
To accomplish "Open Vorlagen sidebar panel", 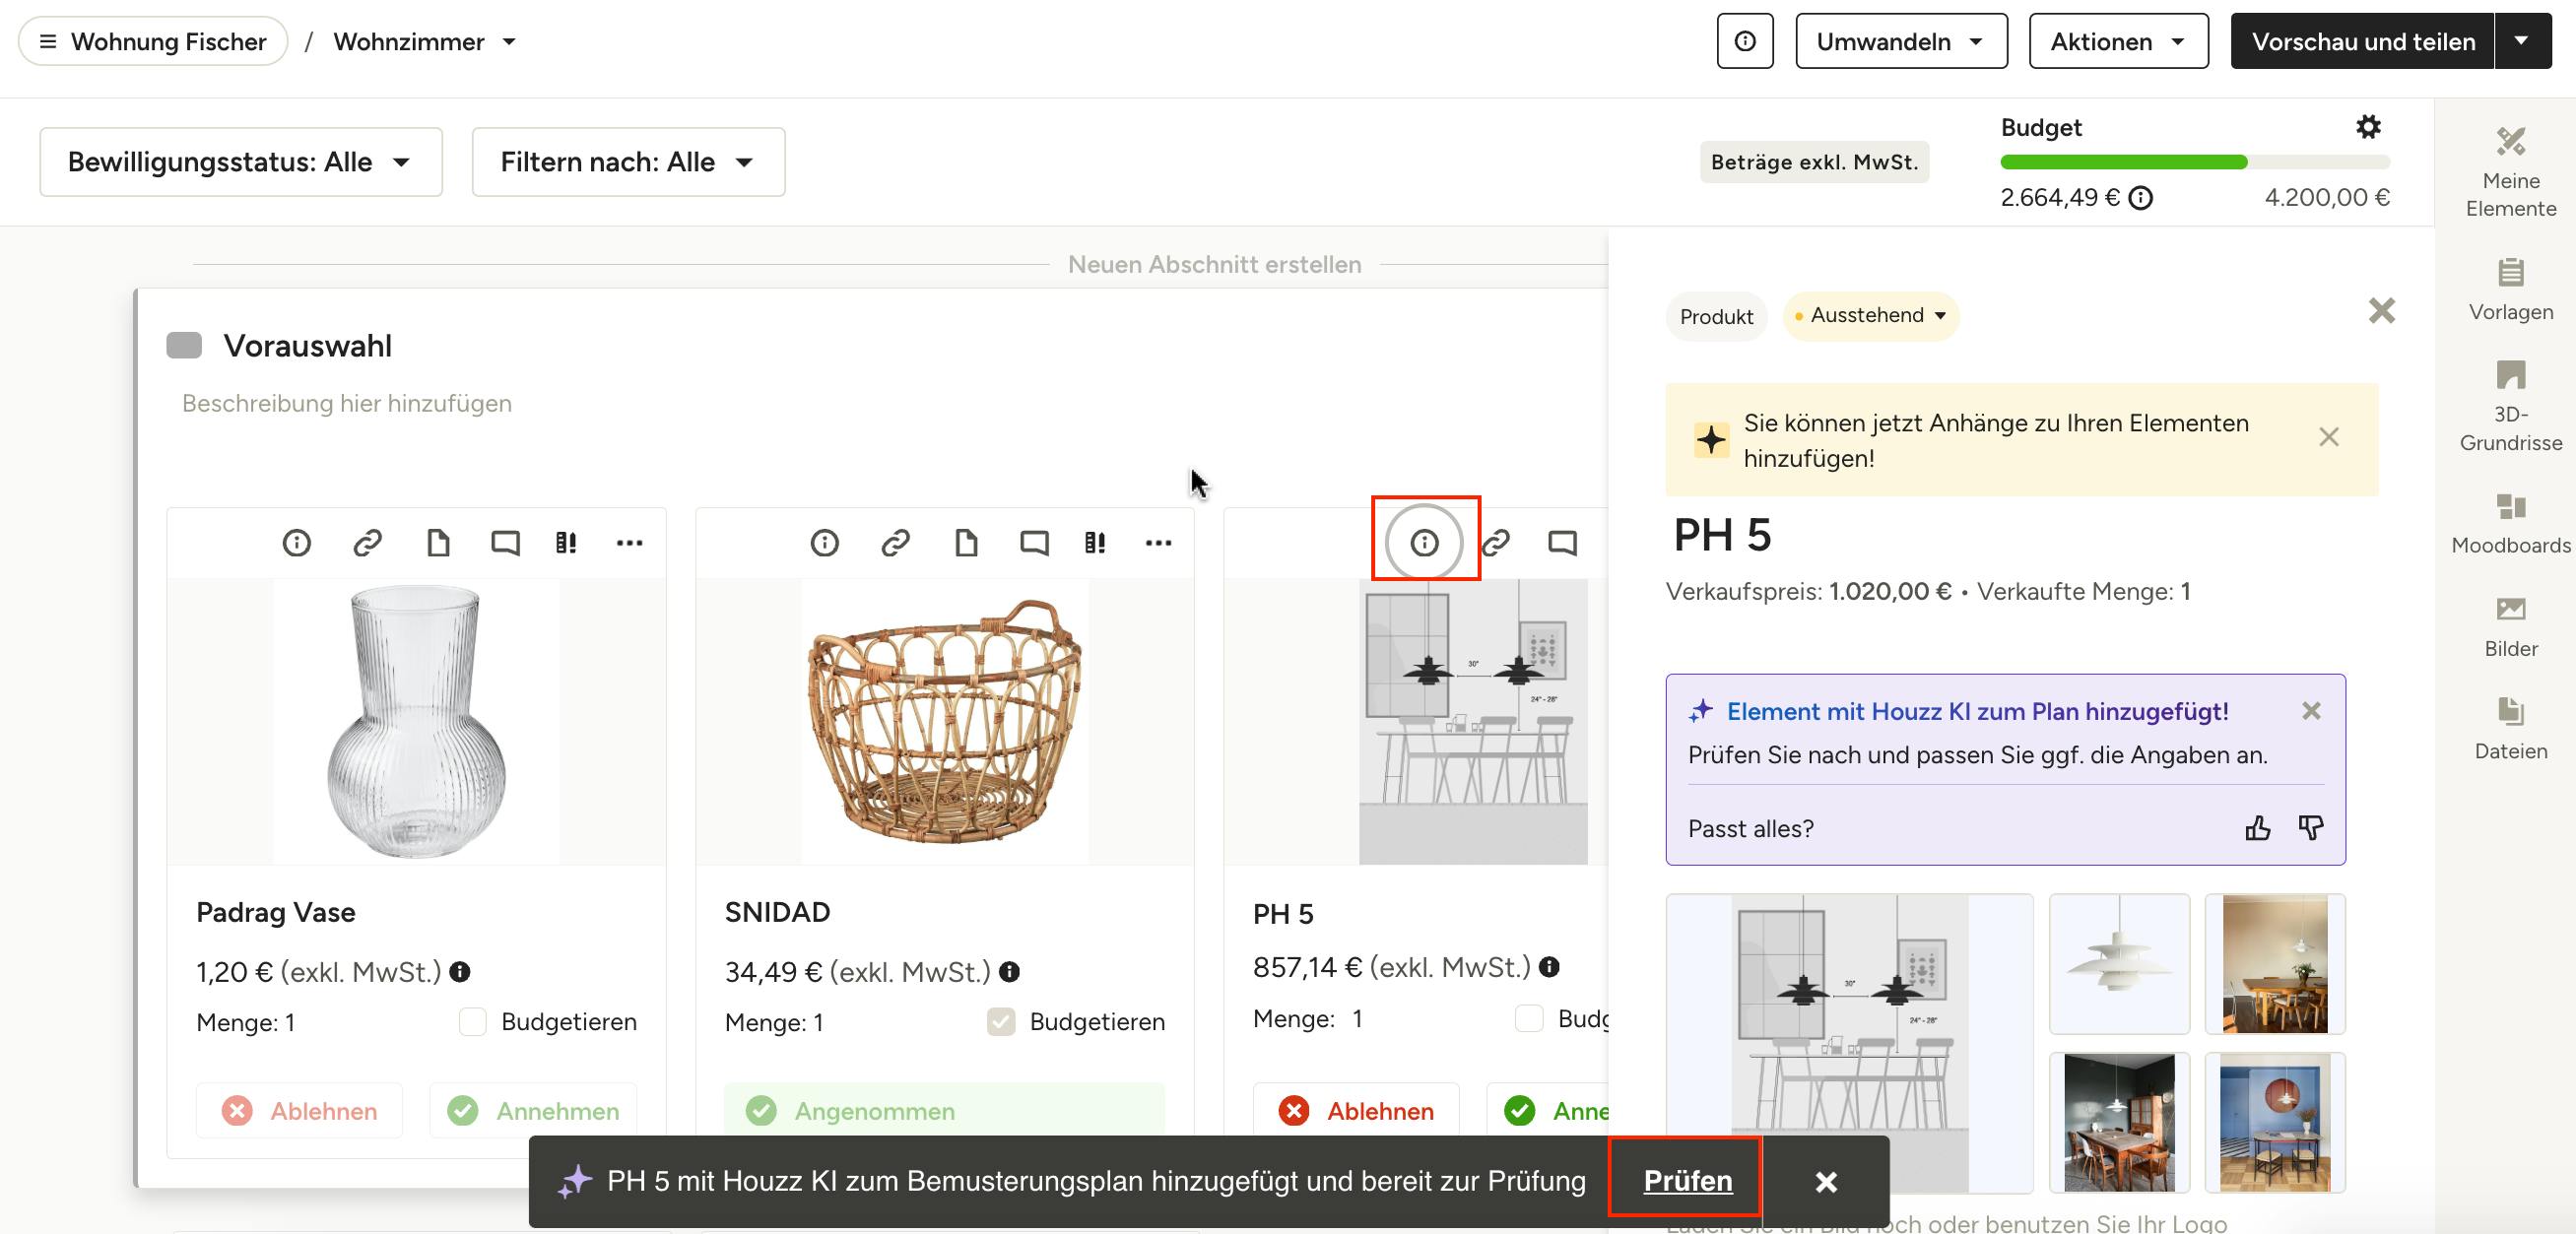I will pyautogui.click(x=2510, y=290).
